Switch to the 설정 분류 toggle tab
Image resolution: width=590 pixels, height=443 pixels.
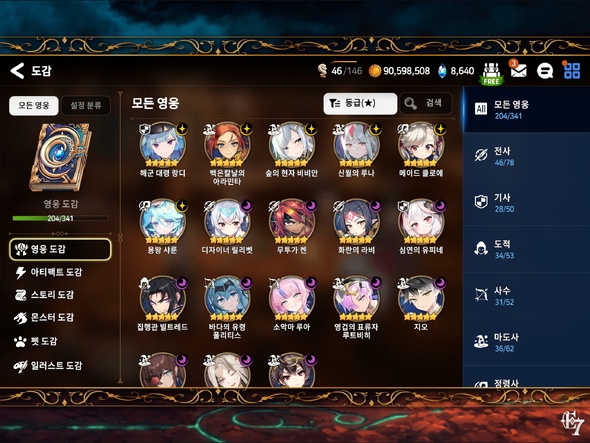coord(86,105)
